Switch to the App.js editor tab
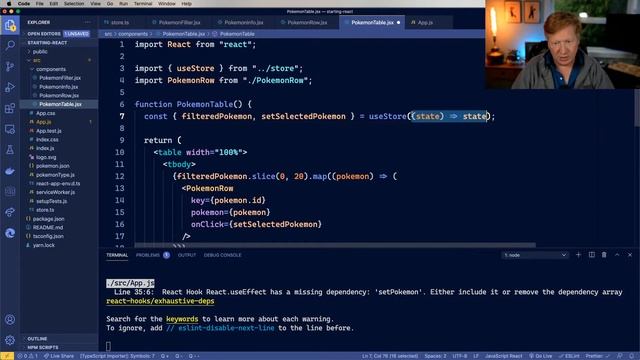 425,22
